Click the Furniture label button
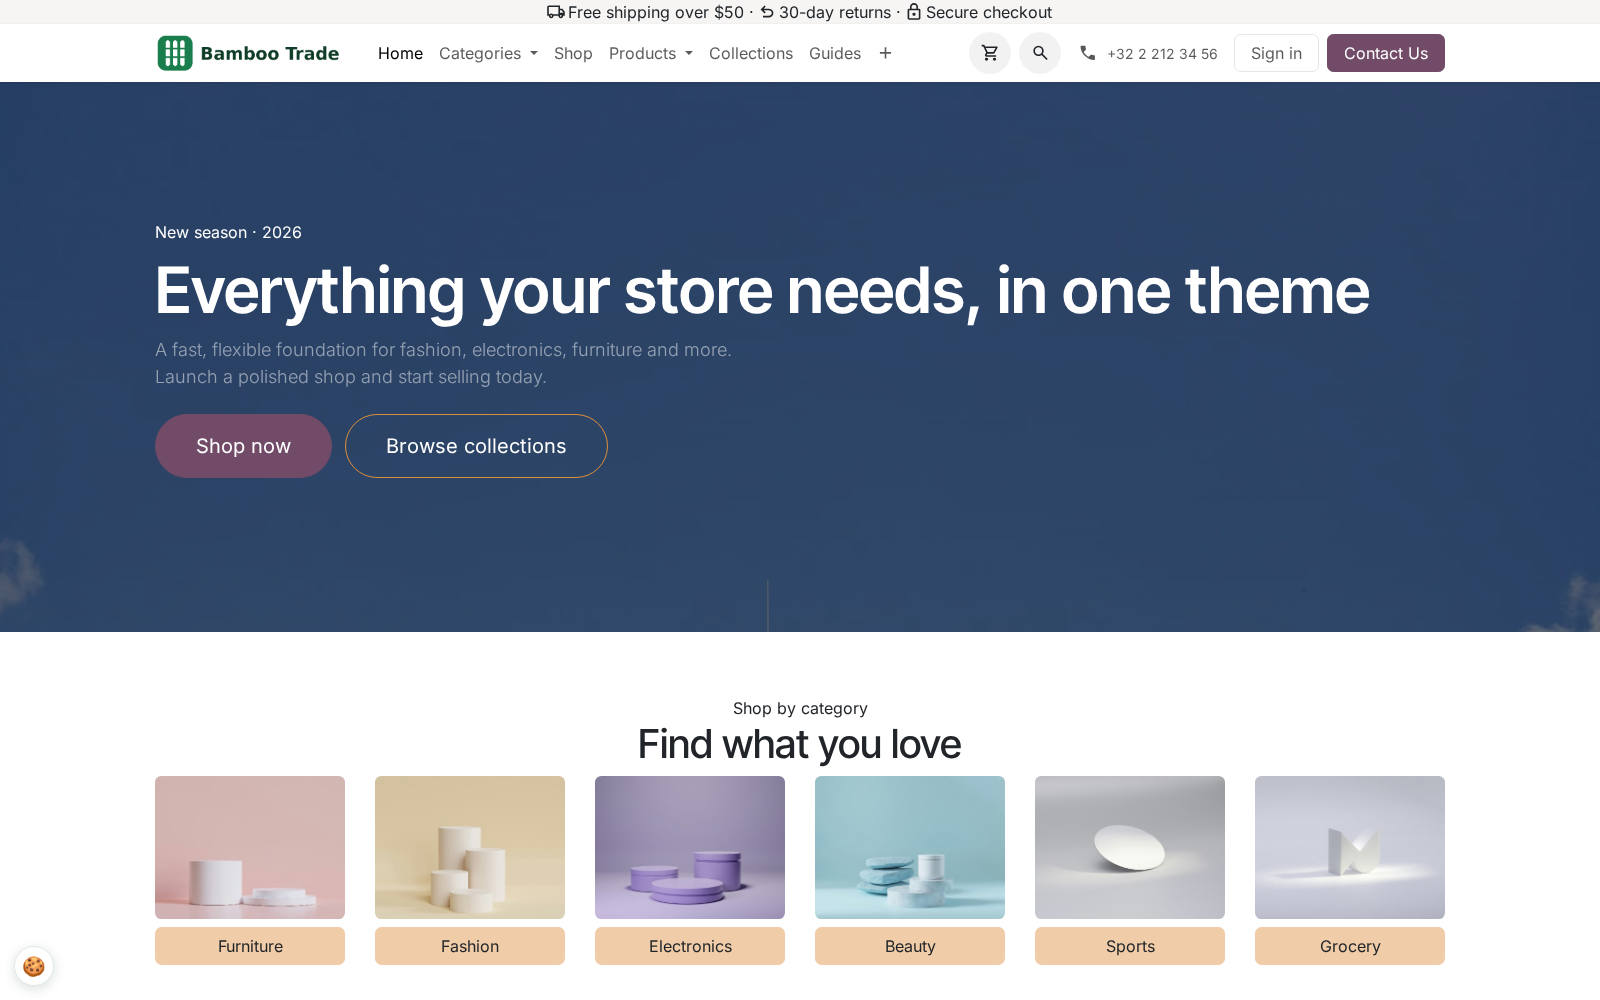Viewport: 1600px width, 1000px height. [250, 946]
